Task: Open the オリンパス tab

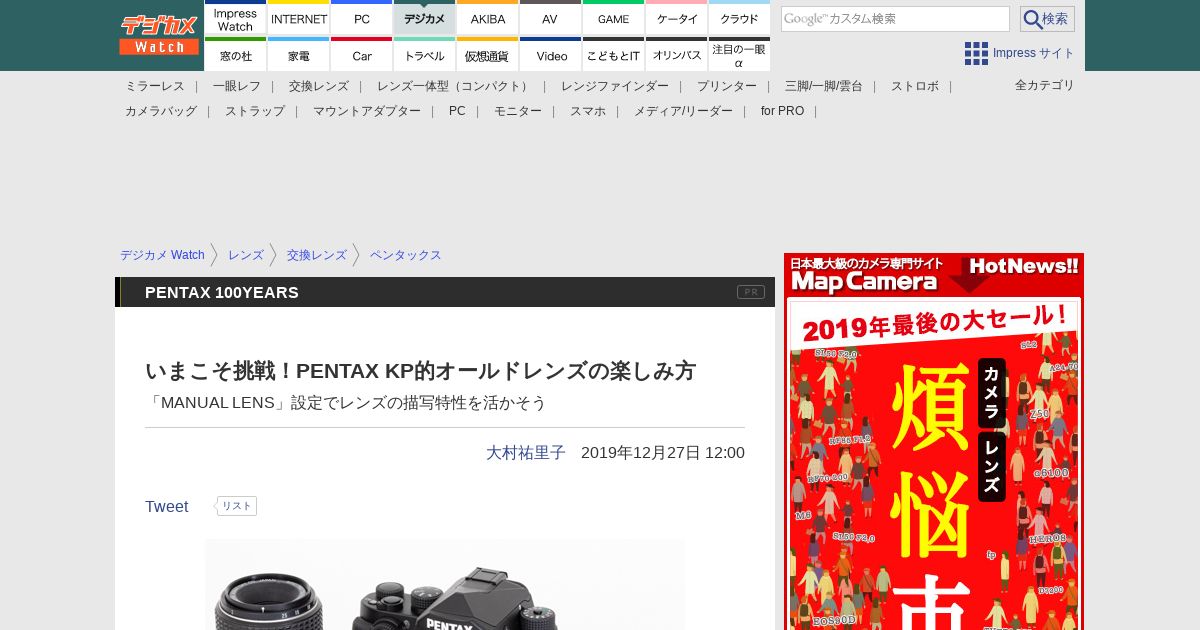Action: [x=677, y=54]
